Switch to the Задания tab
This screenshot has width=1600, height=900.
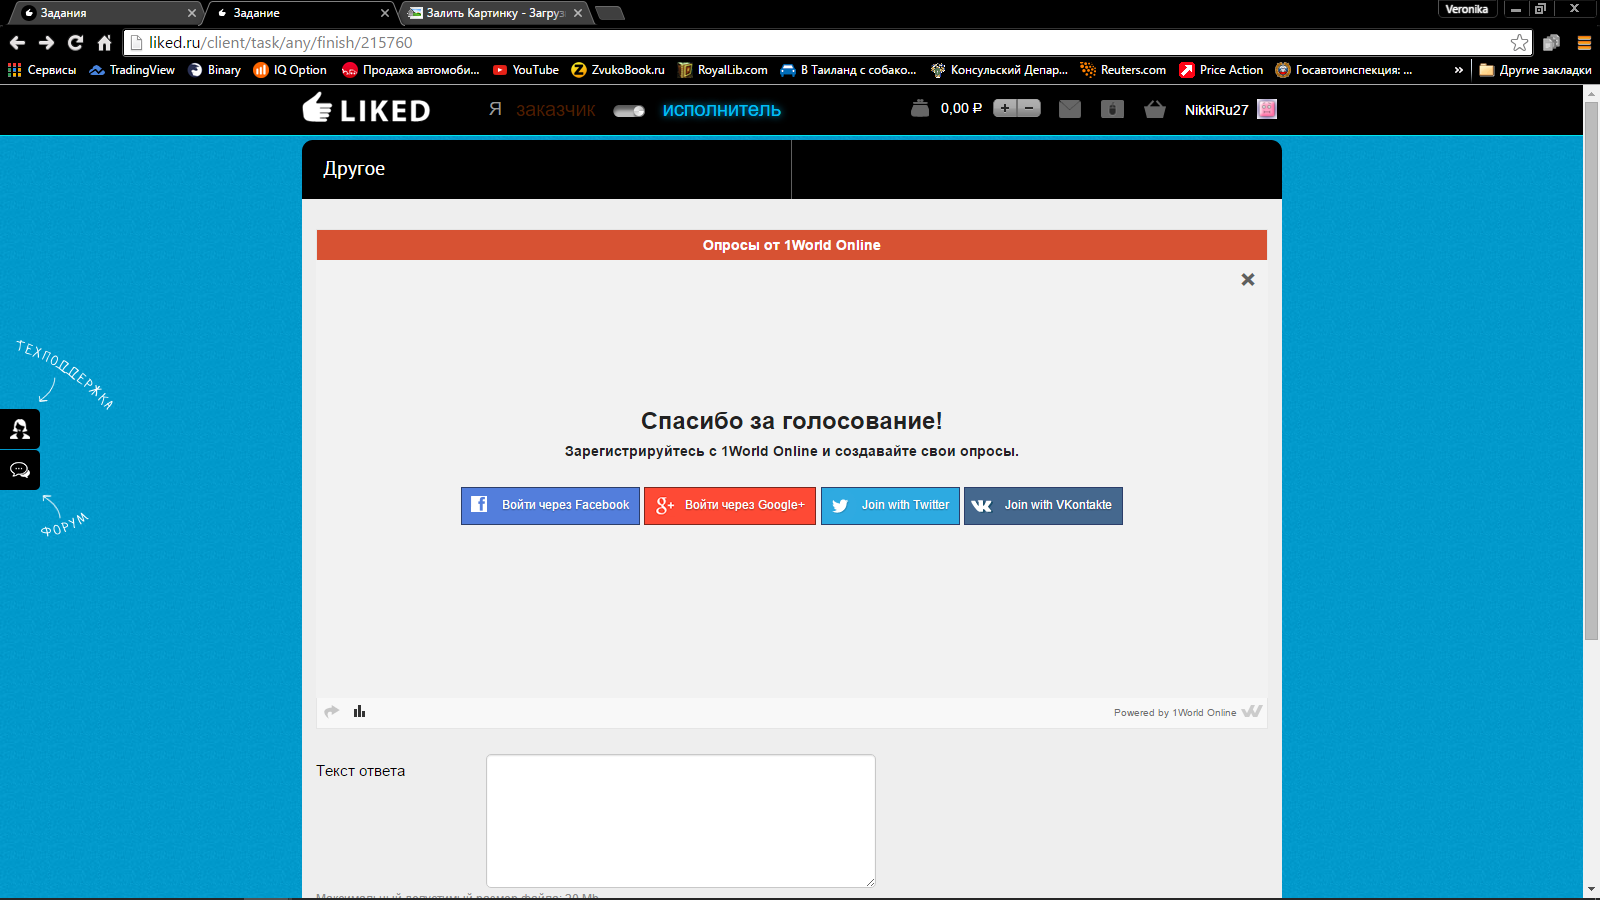[x=105, y=13]
